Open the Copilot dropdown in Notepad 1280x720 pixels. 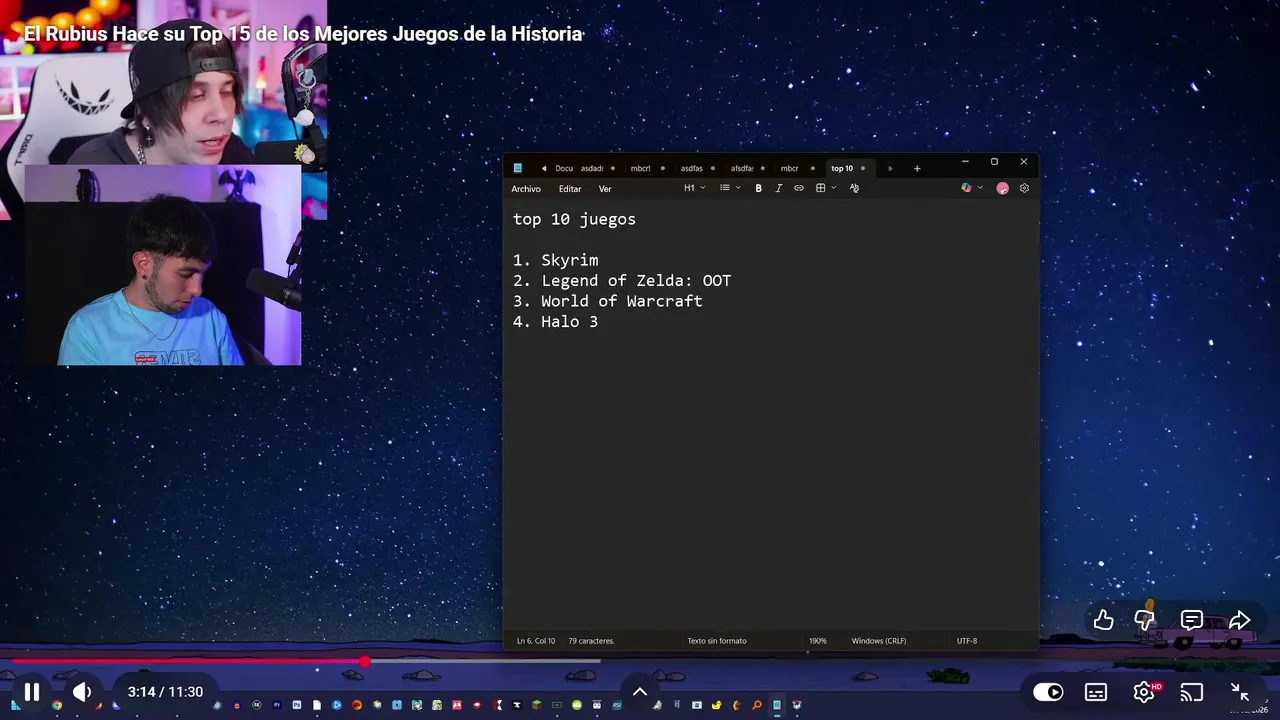tap(972, 188)
